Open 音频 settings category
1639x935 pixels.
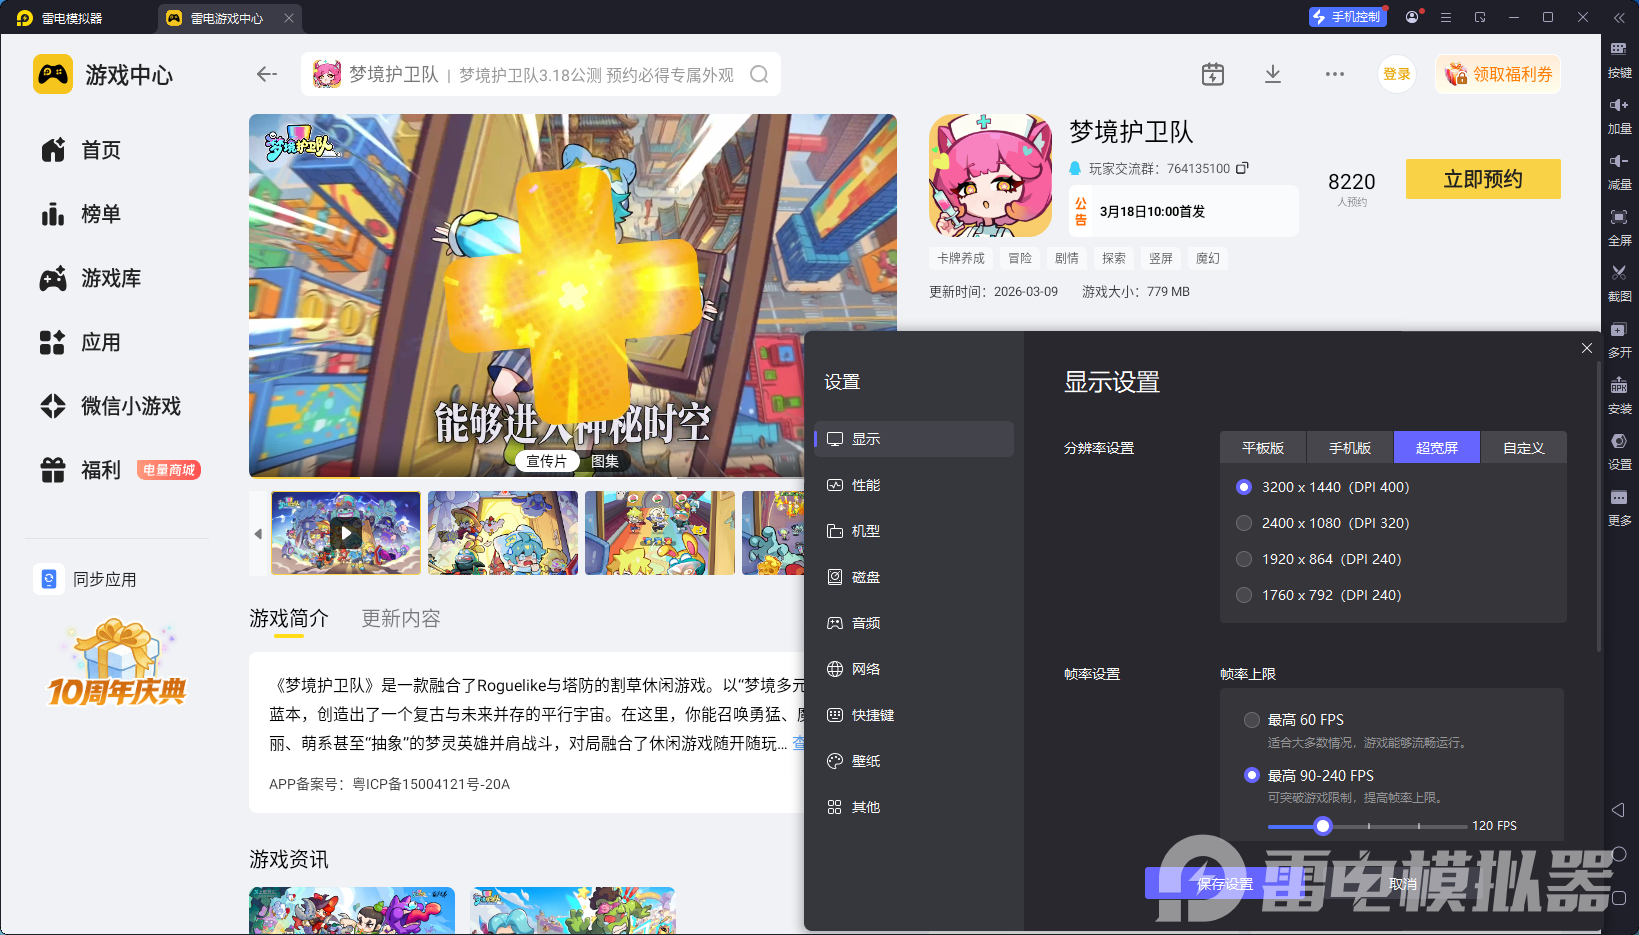coord(914,623)
